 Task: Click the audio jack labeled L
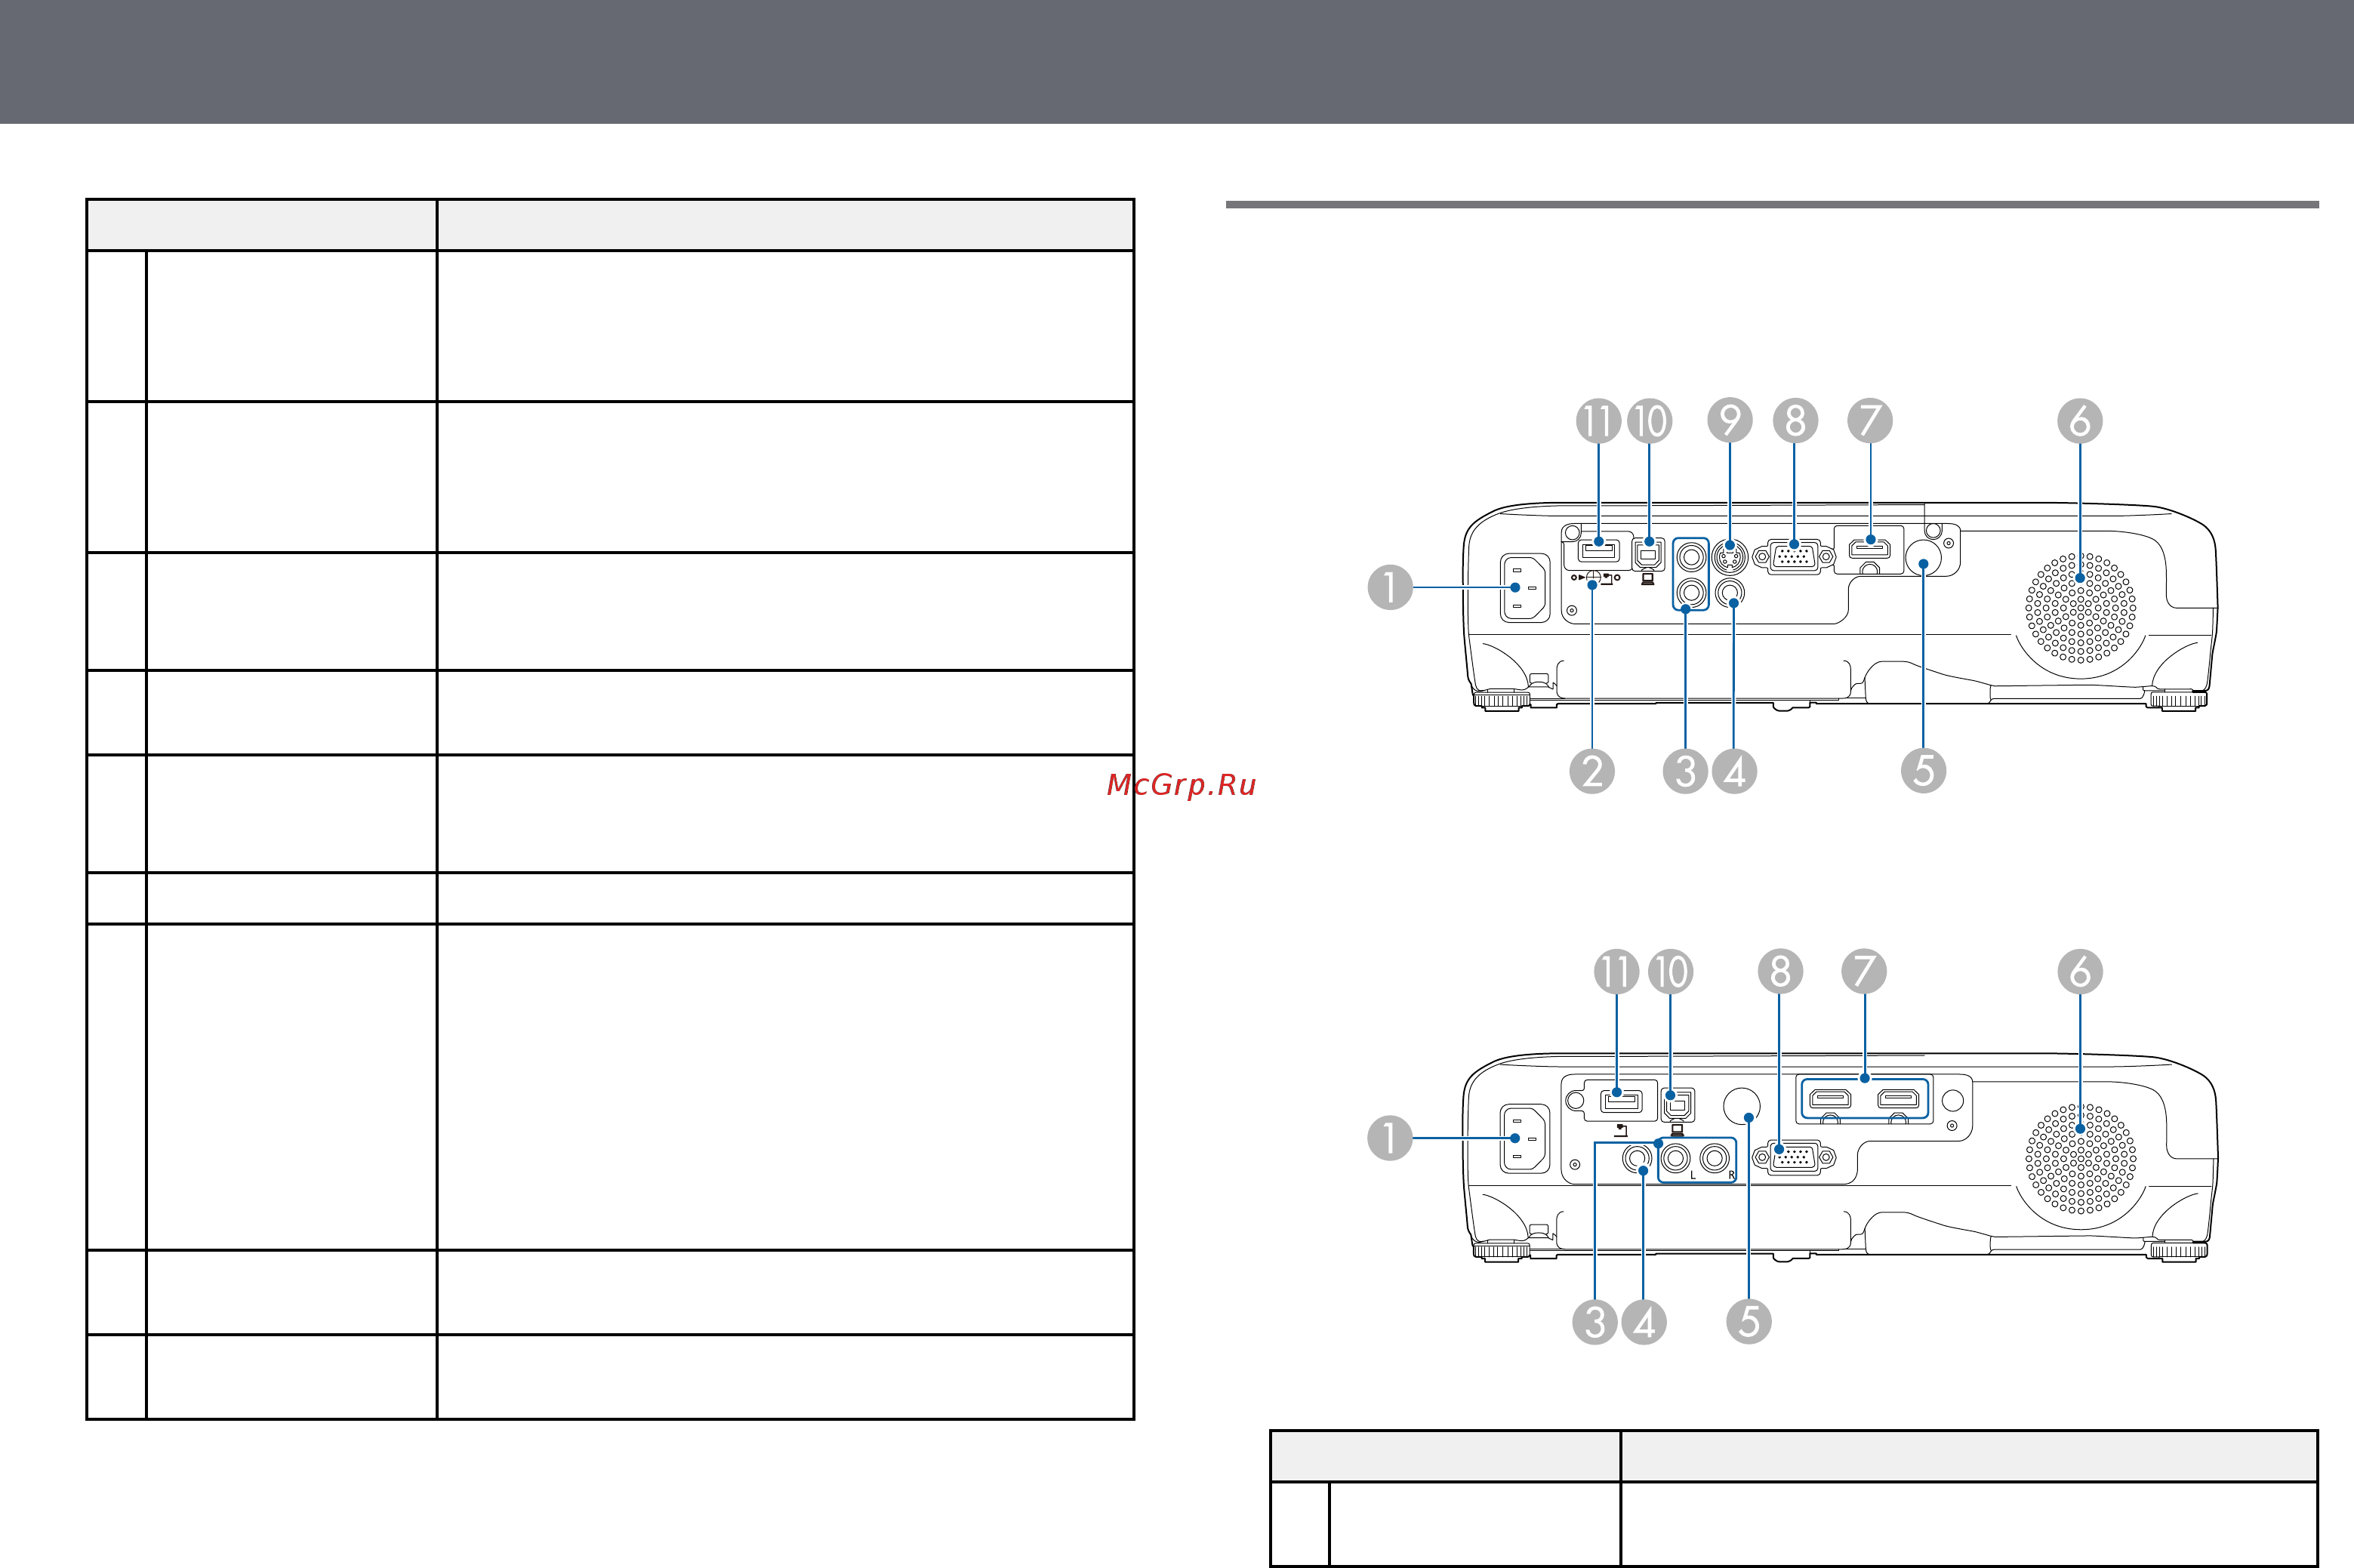pyautogui.click(x=1675, y=1158)
